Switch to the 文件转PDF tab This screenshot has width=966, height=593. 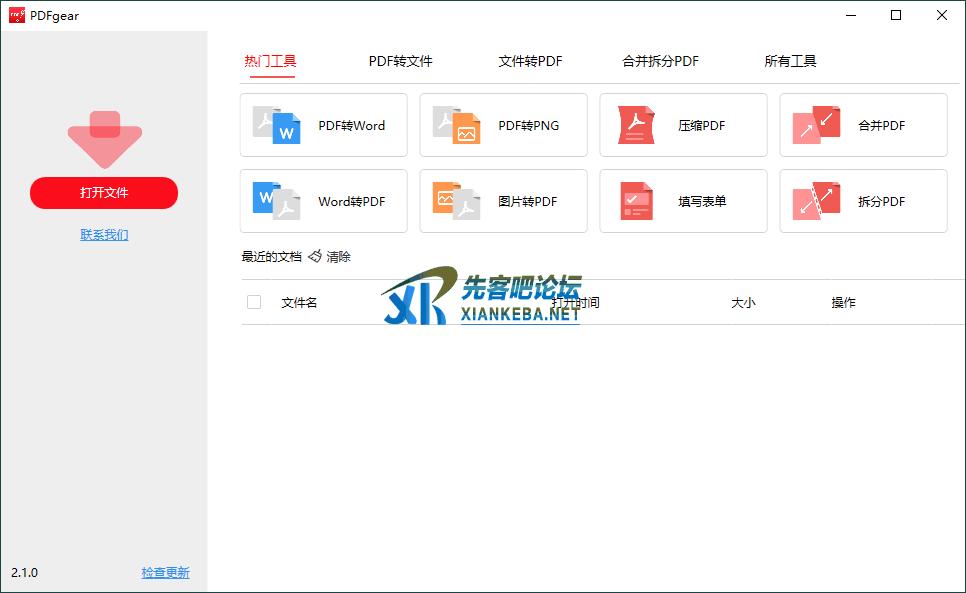[x=530, y=61]
